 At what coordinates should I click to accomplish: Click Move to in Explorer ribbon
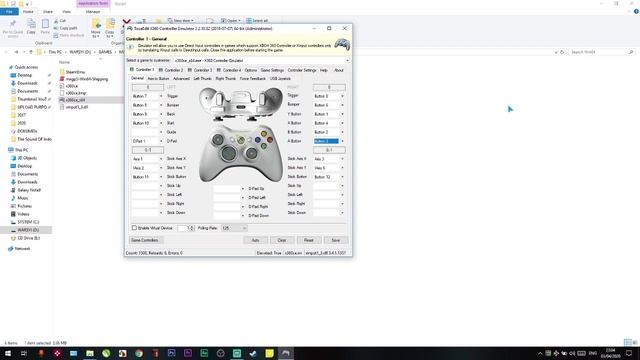(96, 28)
